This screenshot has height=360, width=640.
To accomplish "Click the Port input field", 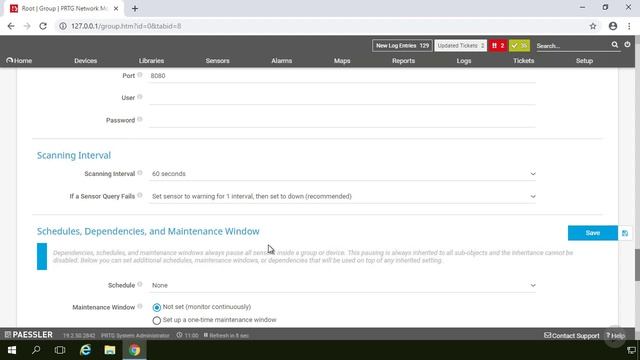I will (342, 76).
